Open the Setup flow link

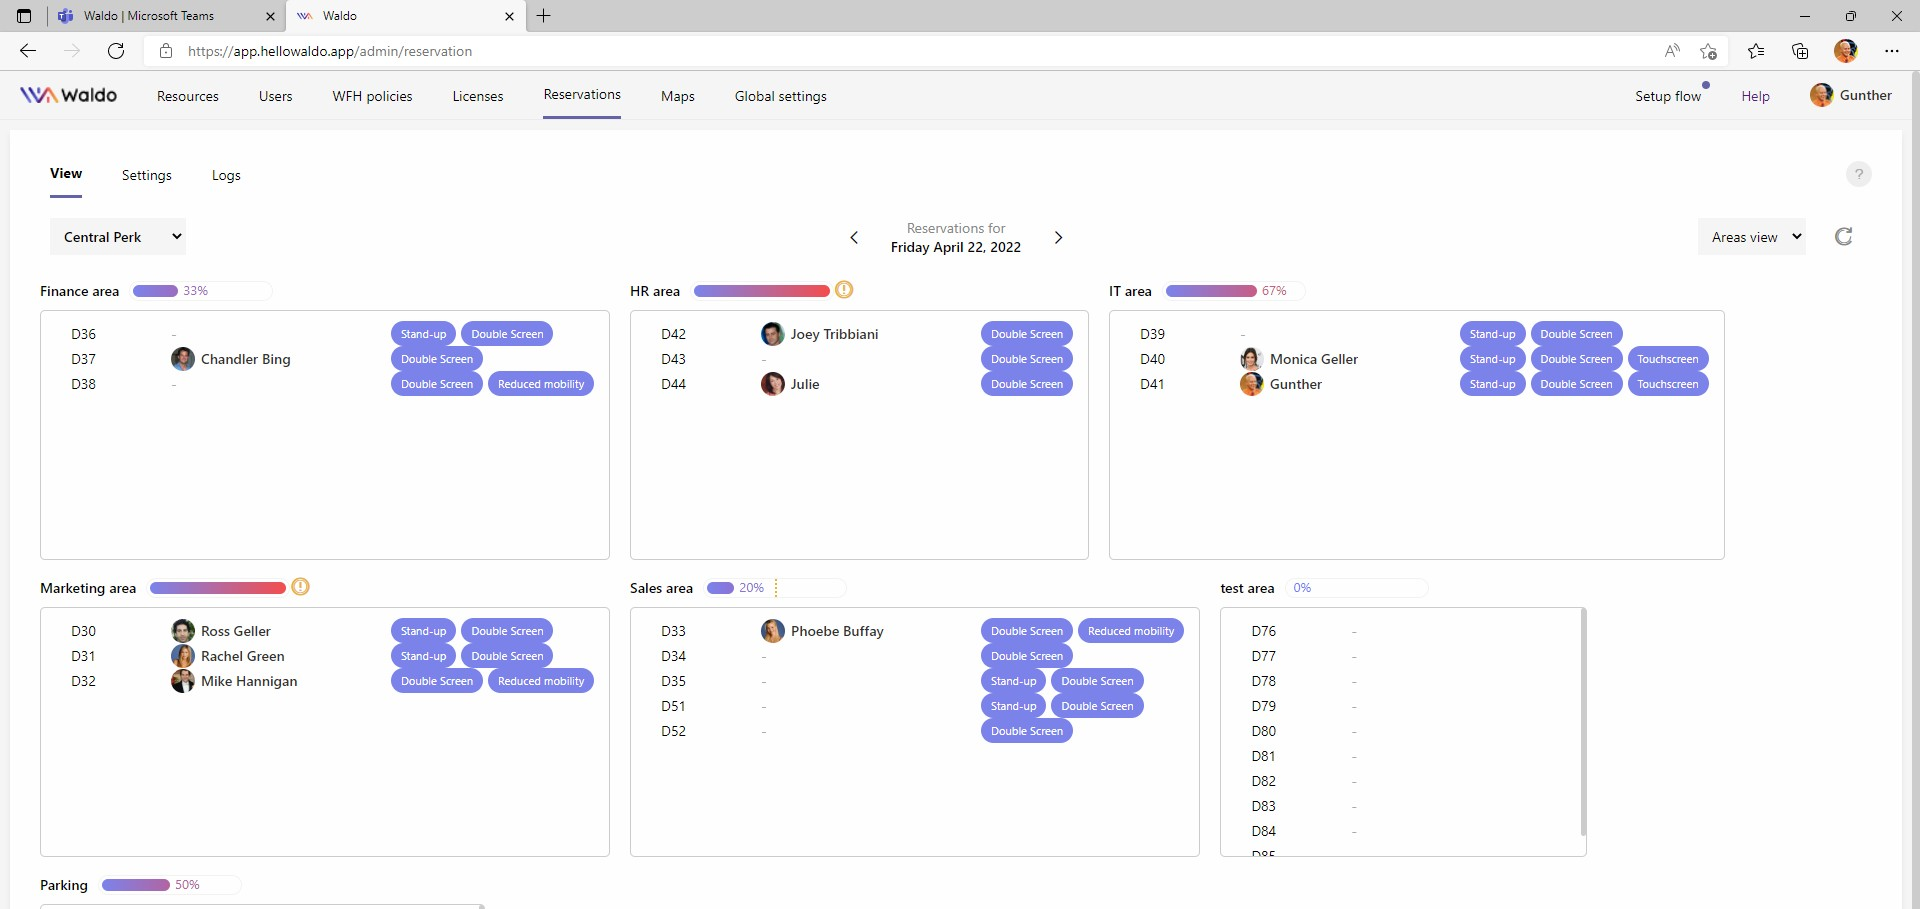click(x=1668, y=96)
